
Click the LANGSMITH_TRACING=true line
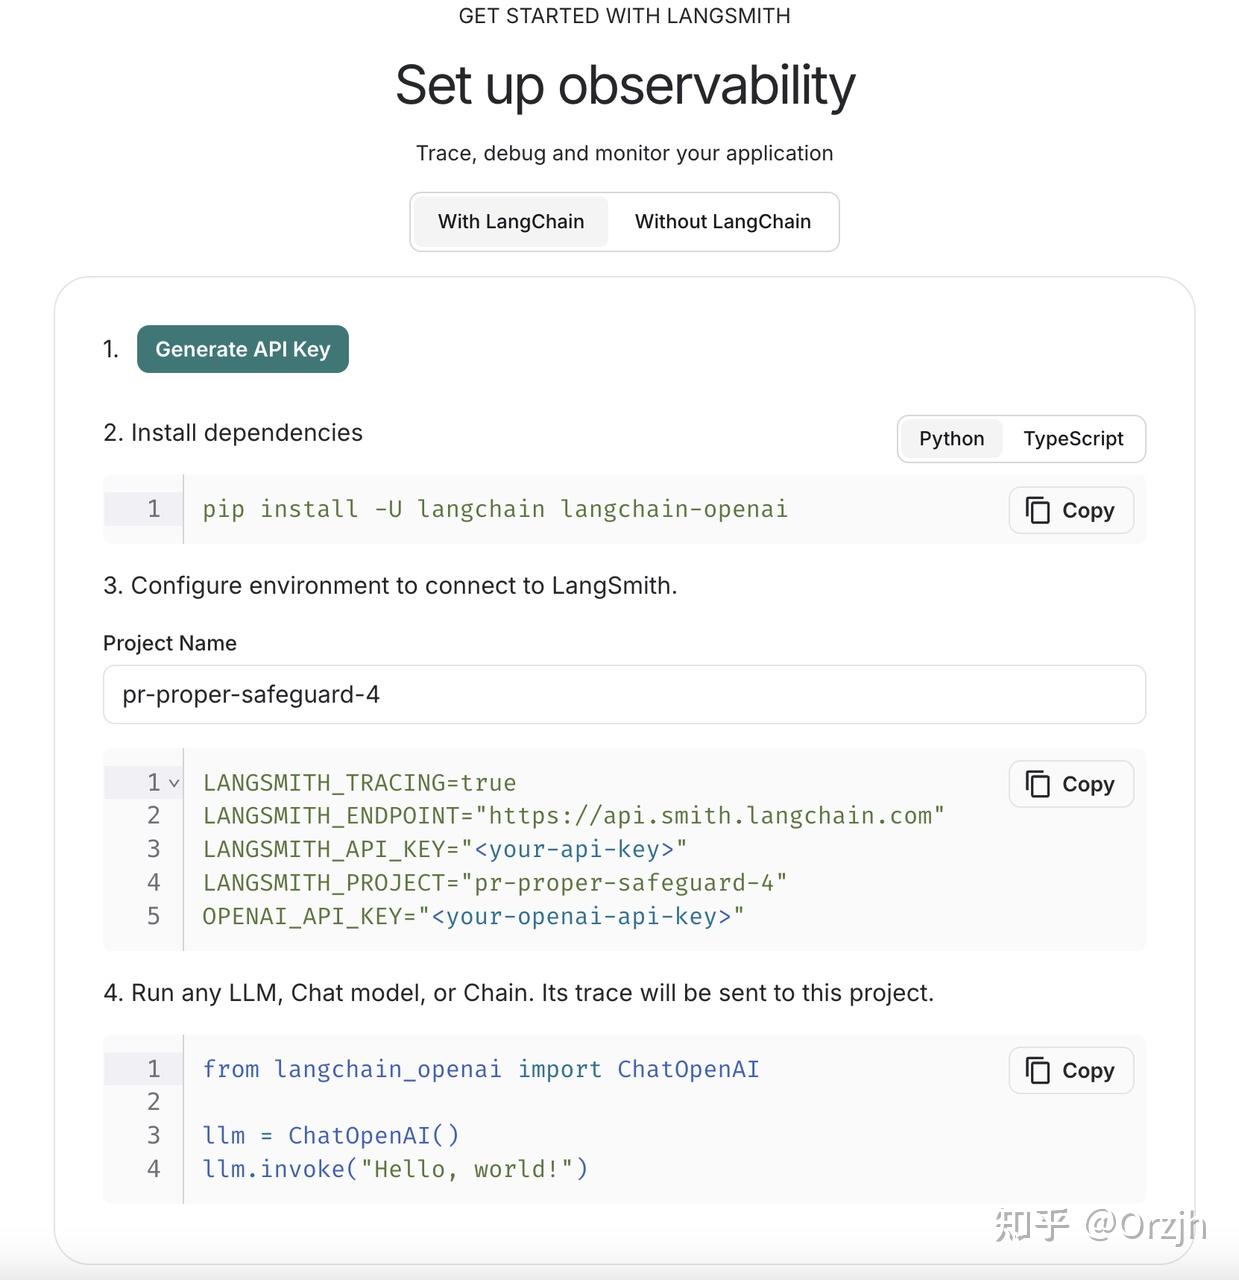point(360,783)
